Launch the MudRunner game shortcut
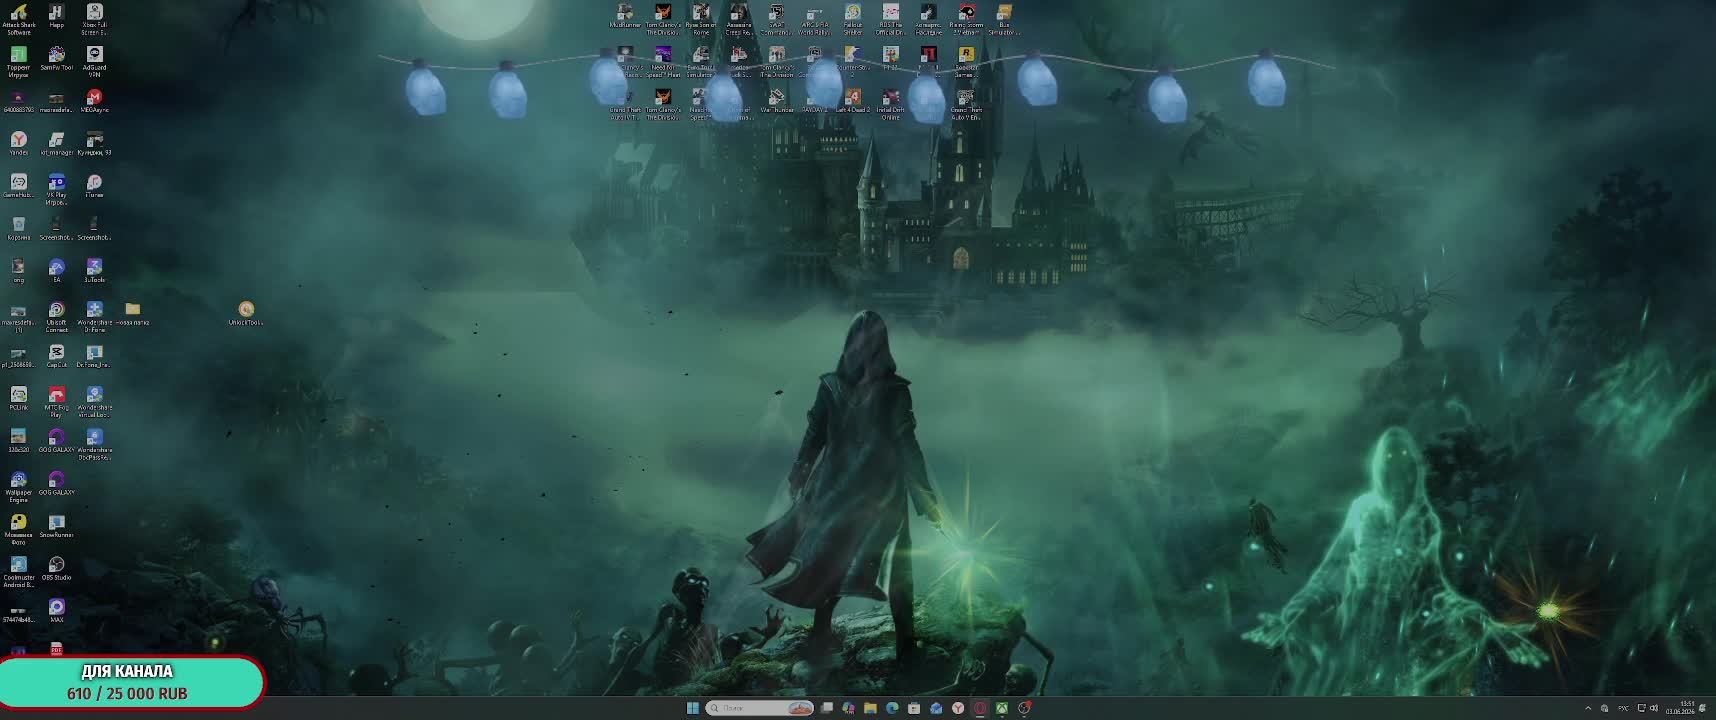 [x=625, y=16]
